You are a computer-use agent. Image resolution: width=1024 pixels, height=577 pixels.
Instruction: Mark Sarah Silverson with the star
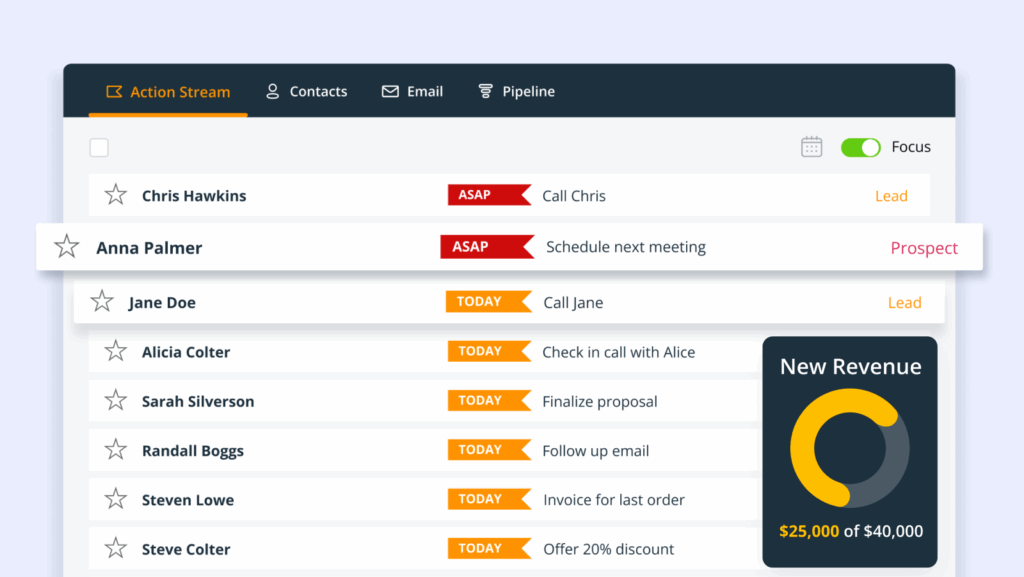pyautogui.click(x=116, y=401)
